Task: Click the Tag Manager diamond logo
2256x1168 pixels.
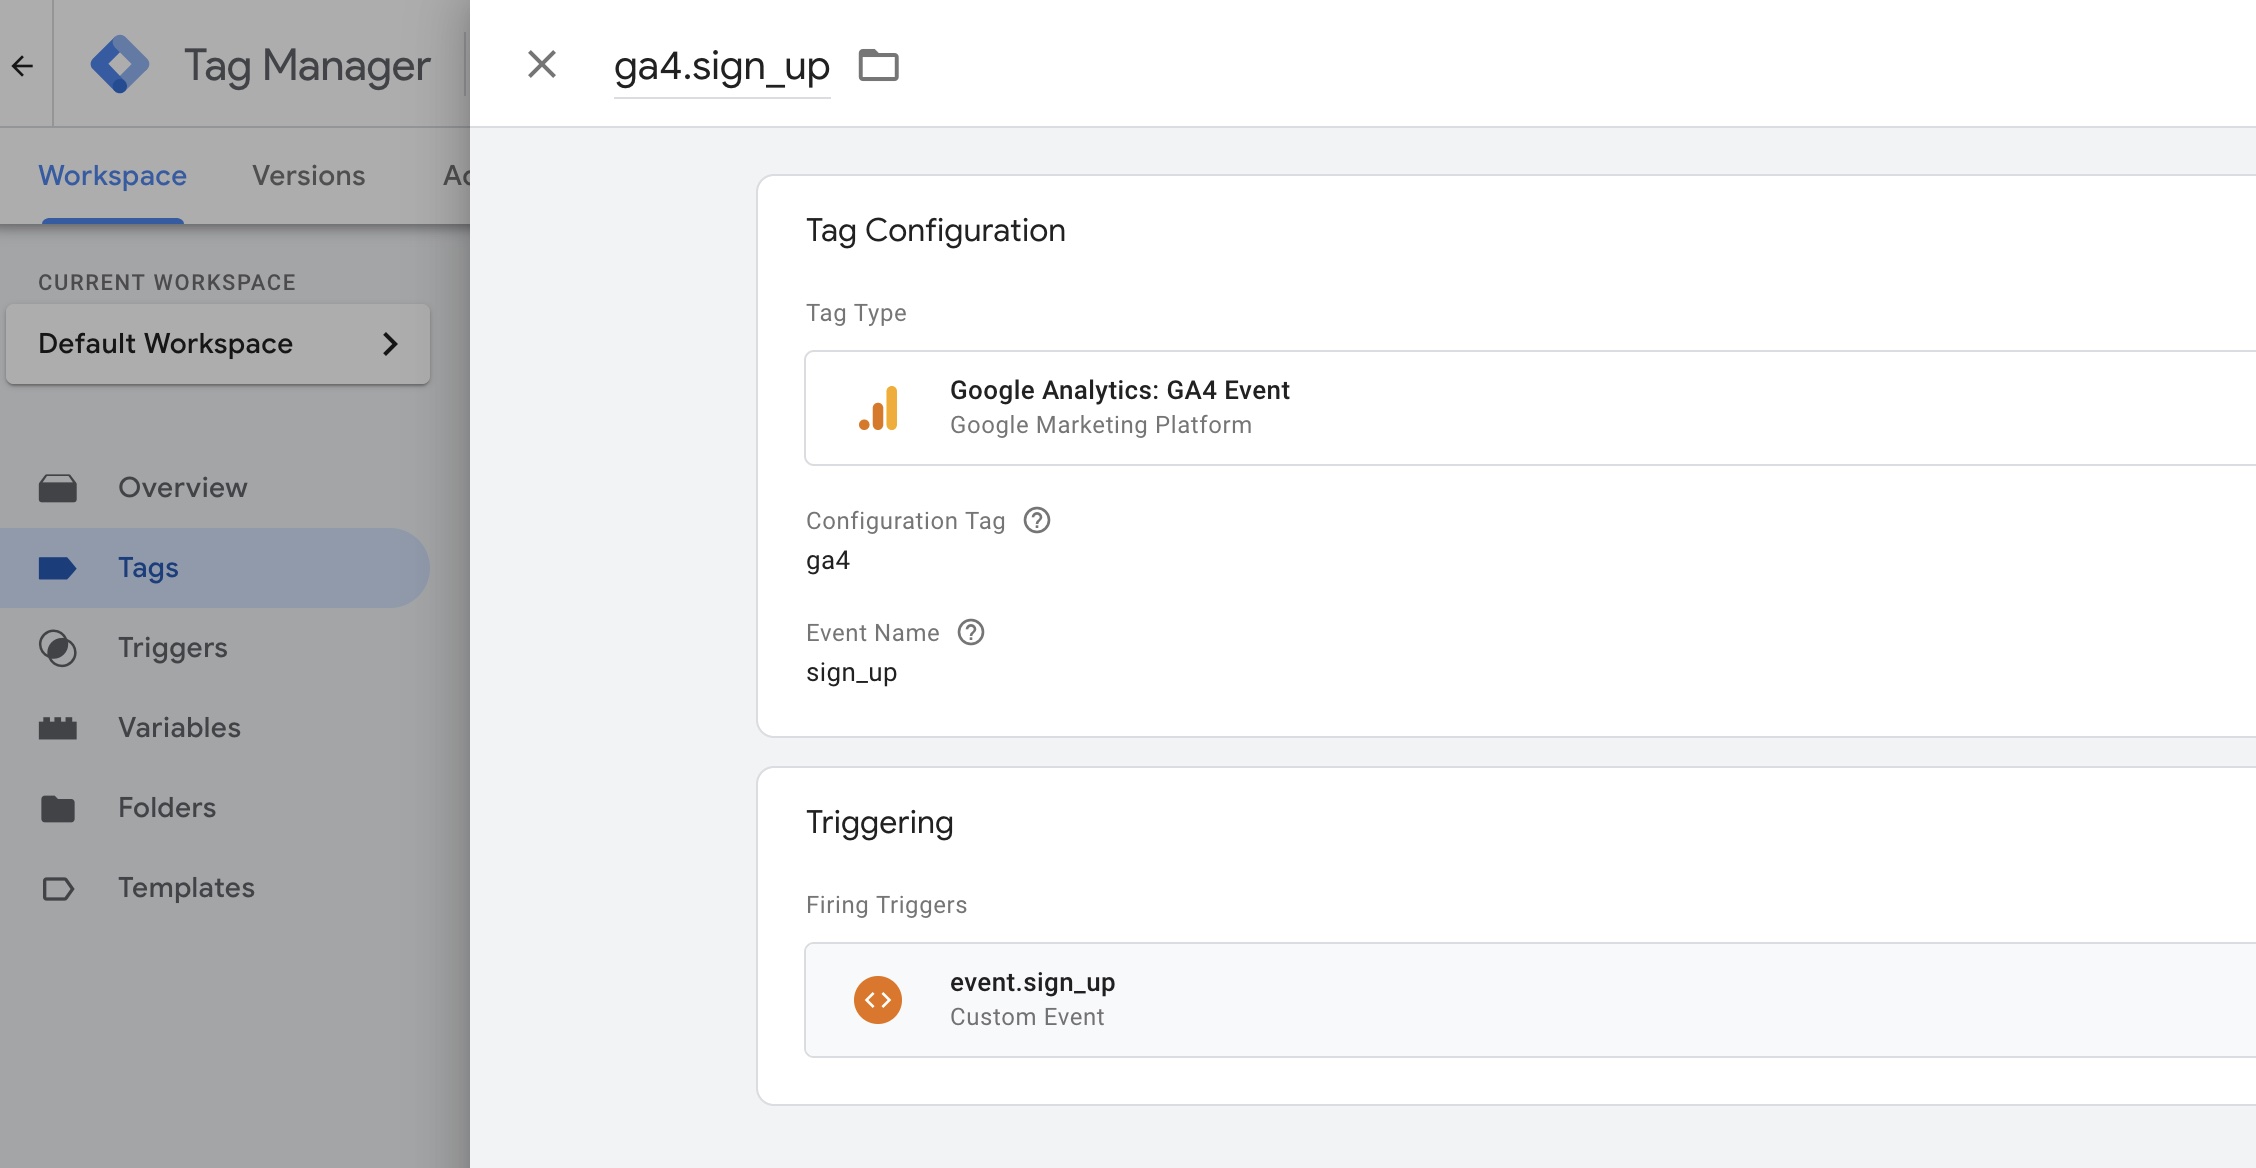Action: [x=119, y=65]
